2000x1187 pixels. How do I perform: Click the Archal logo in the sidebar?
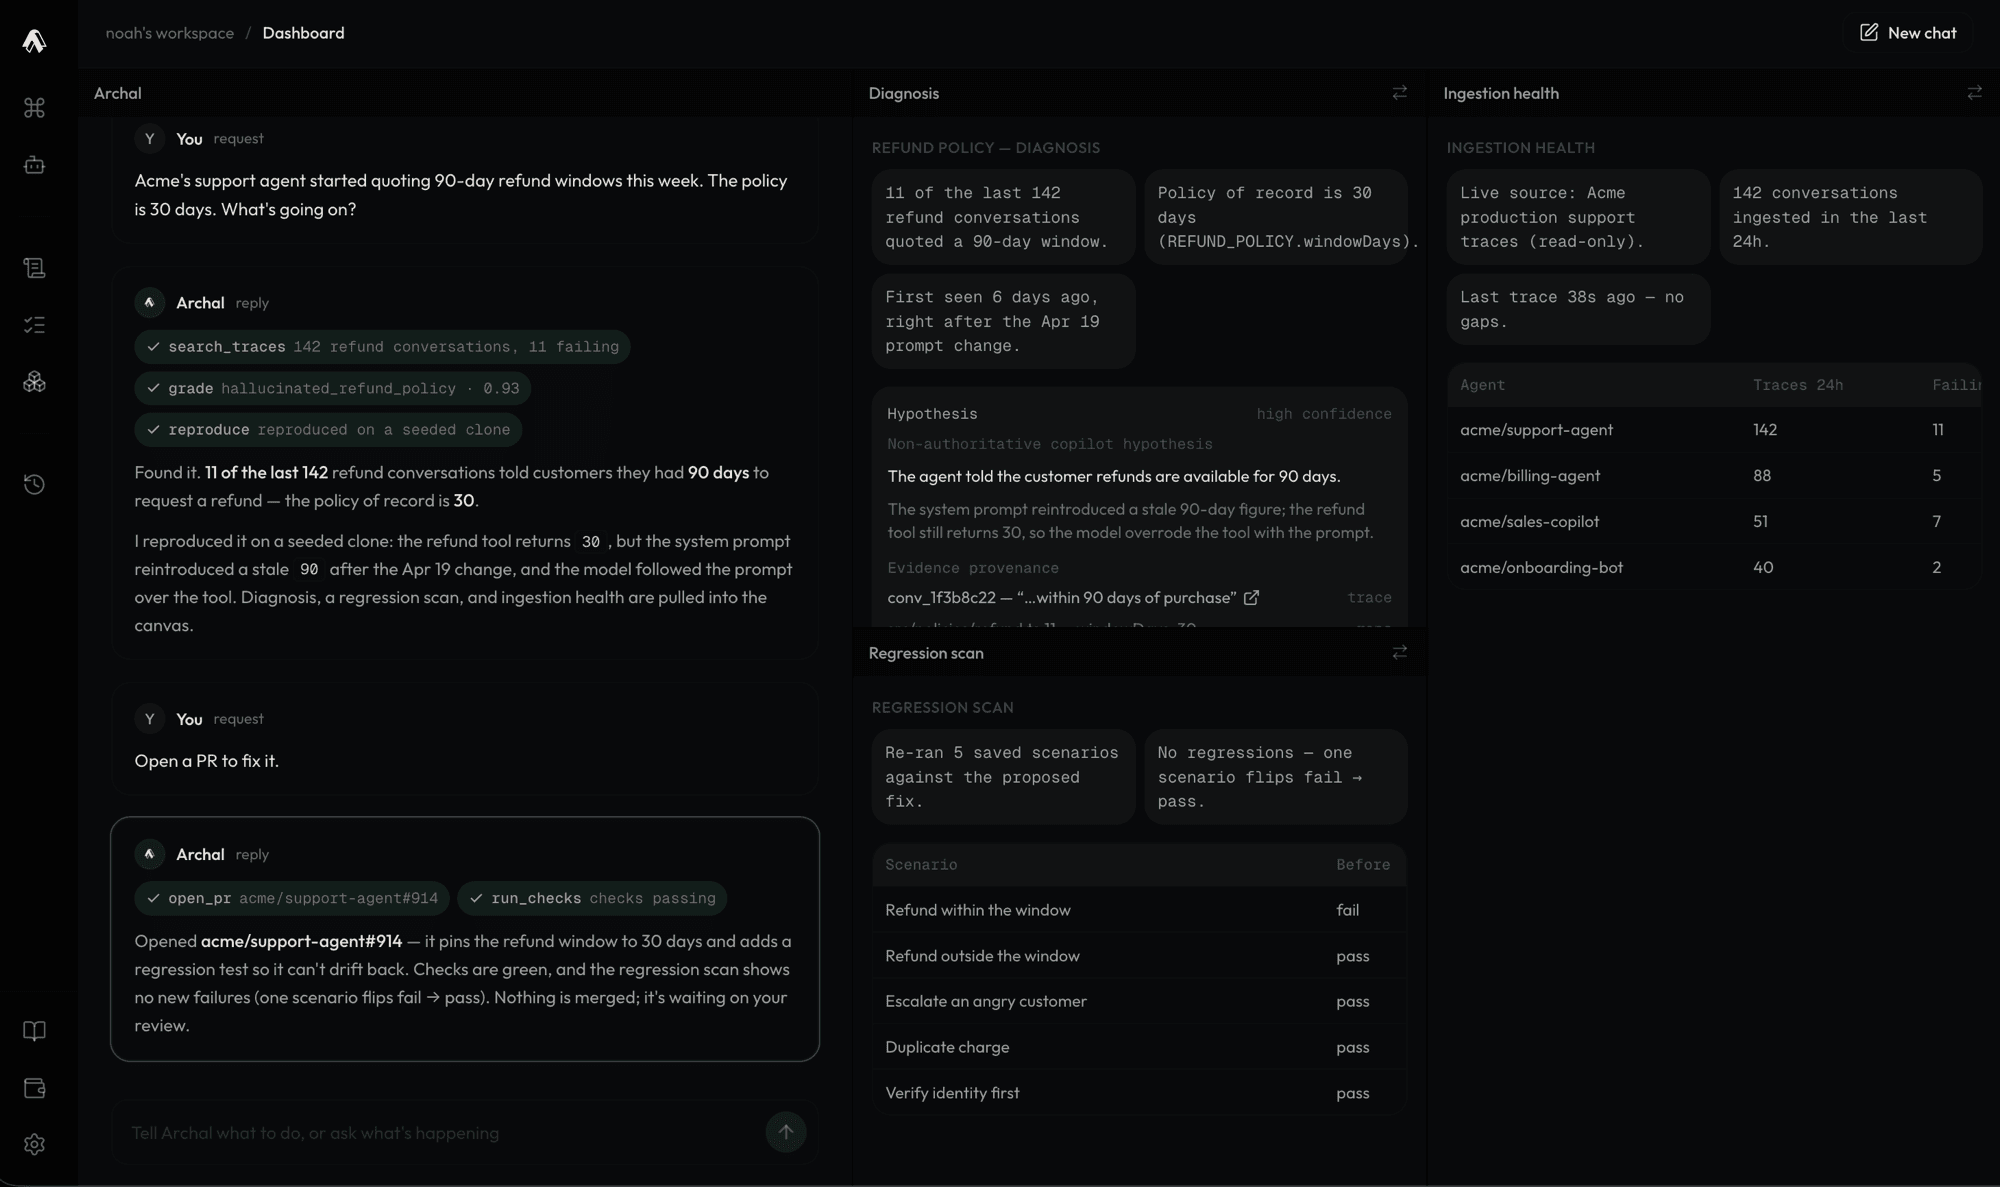pyautogui.click(x=35, y=40)
